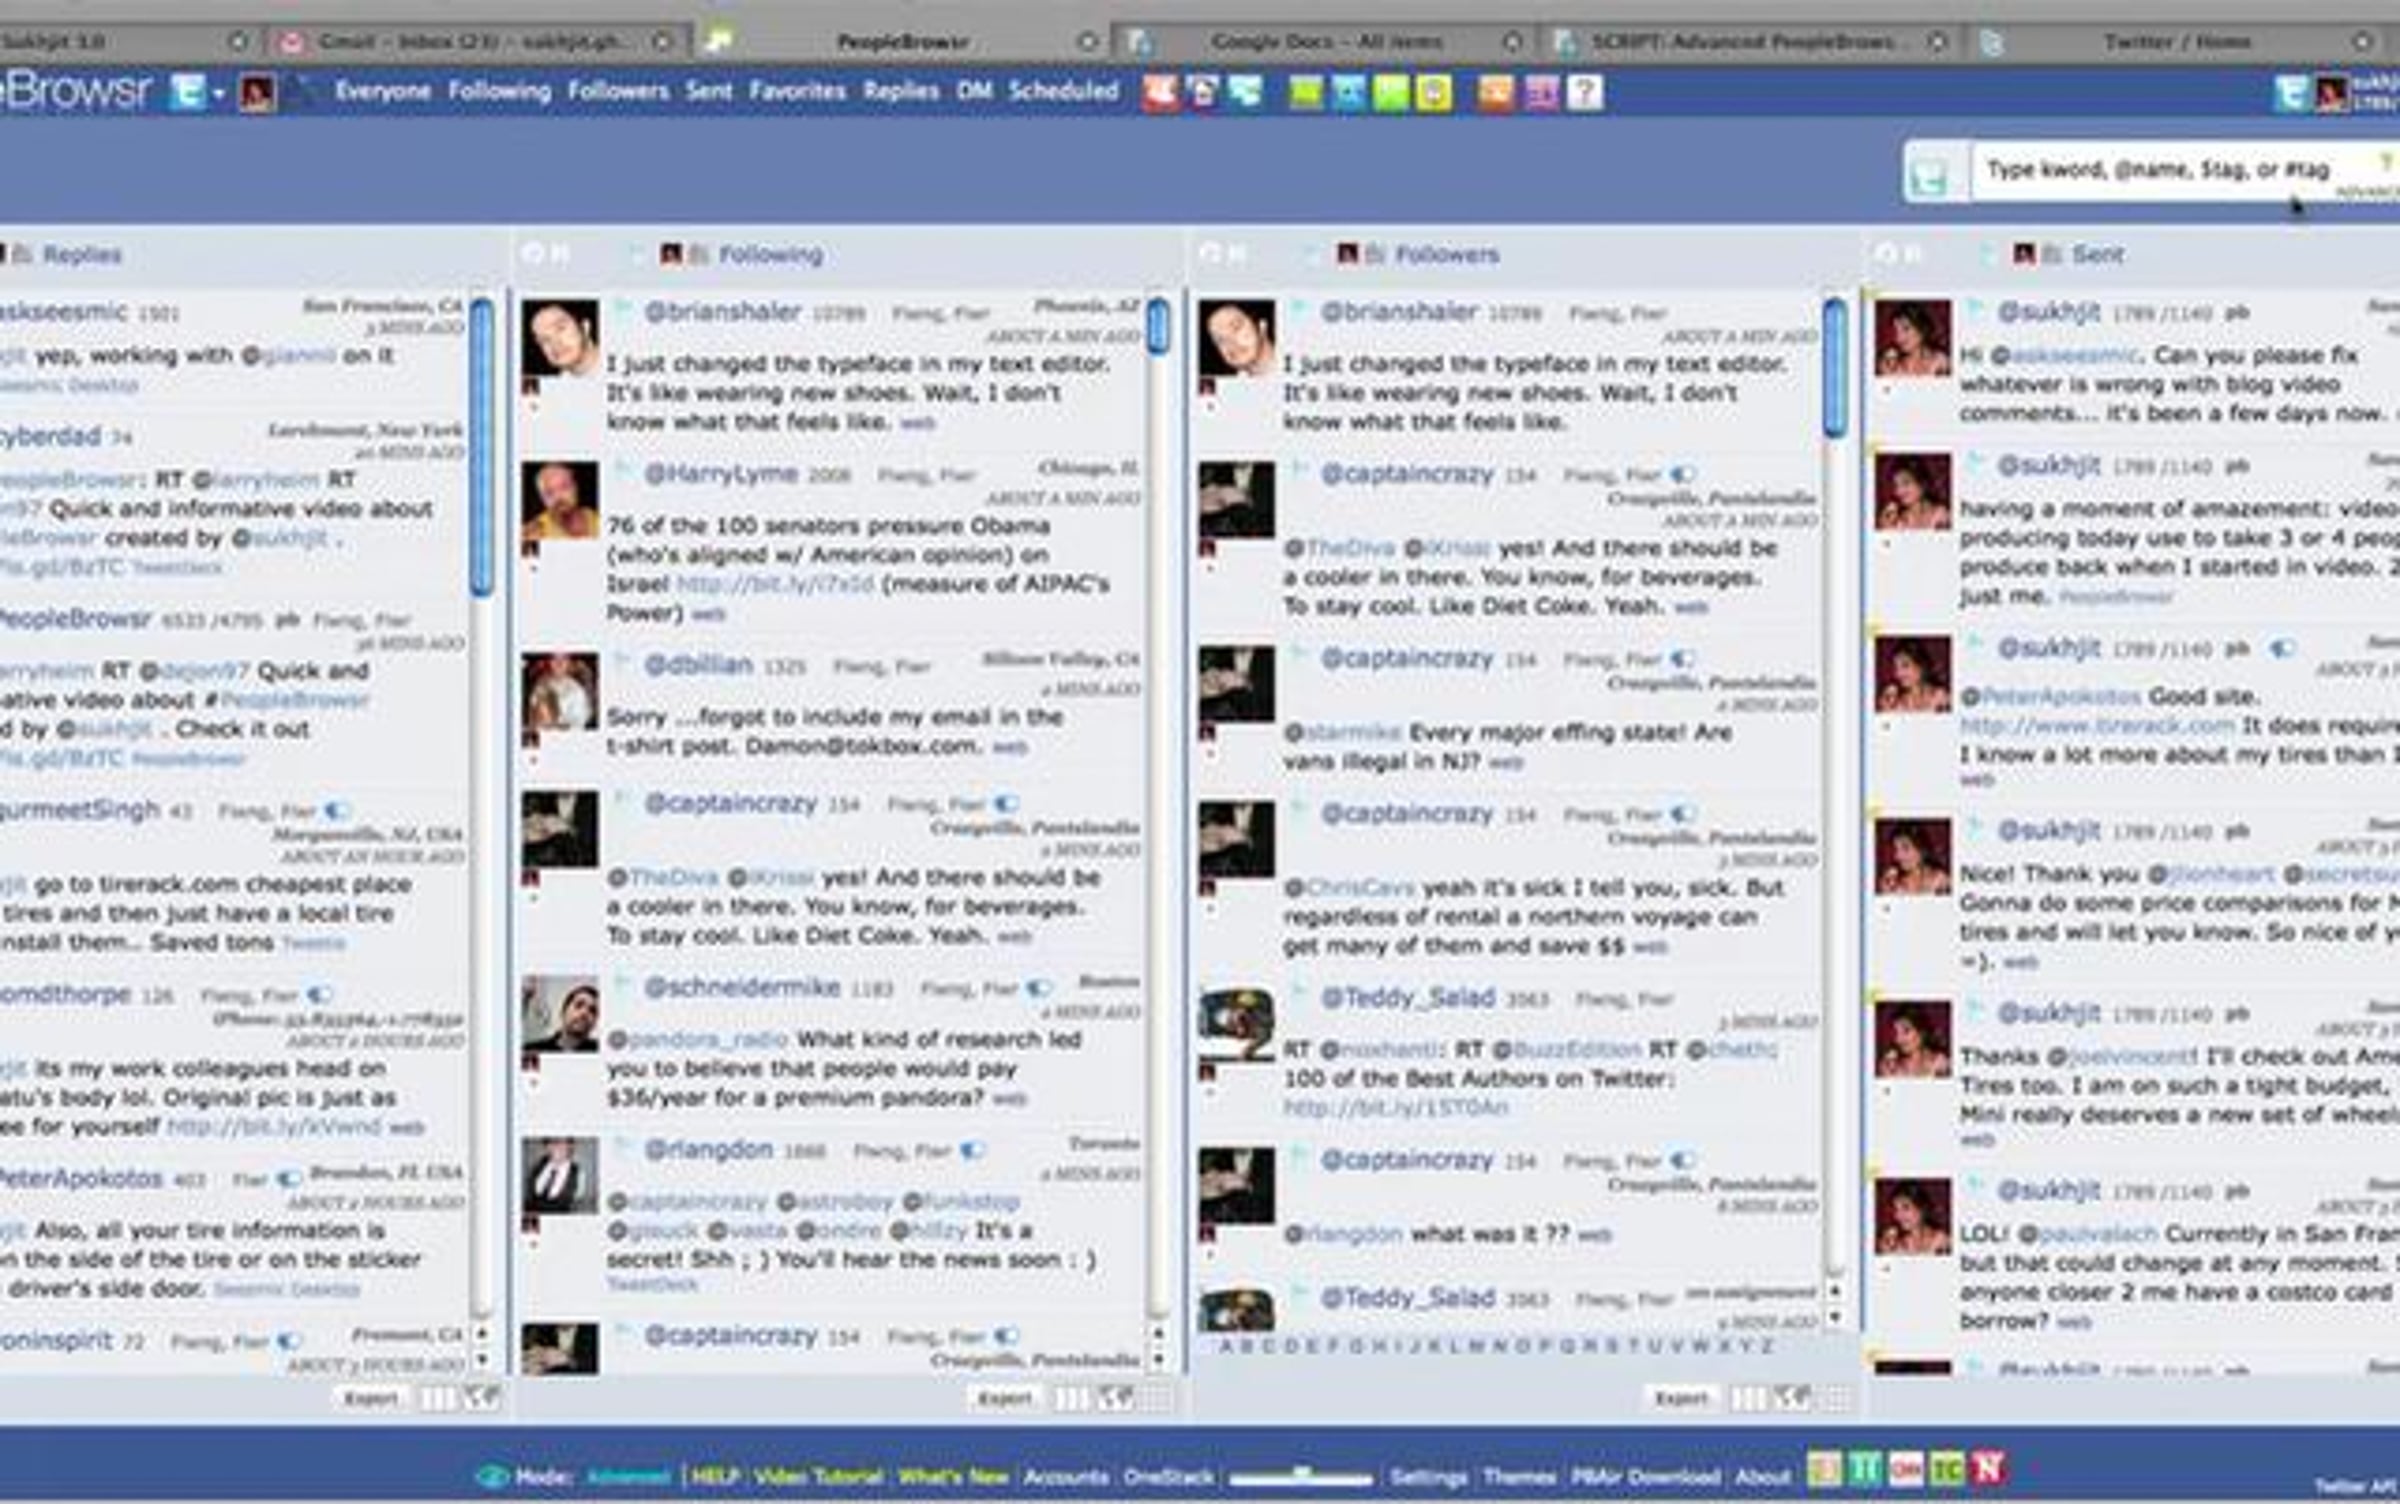This screenshot has width=2400, height=1504.
Task: Open the bit.ly link in the @HarryLyme tweet
Action: [x=776, y=583]
